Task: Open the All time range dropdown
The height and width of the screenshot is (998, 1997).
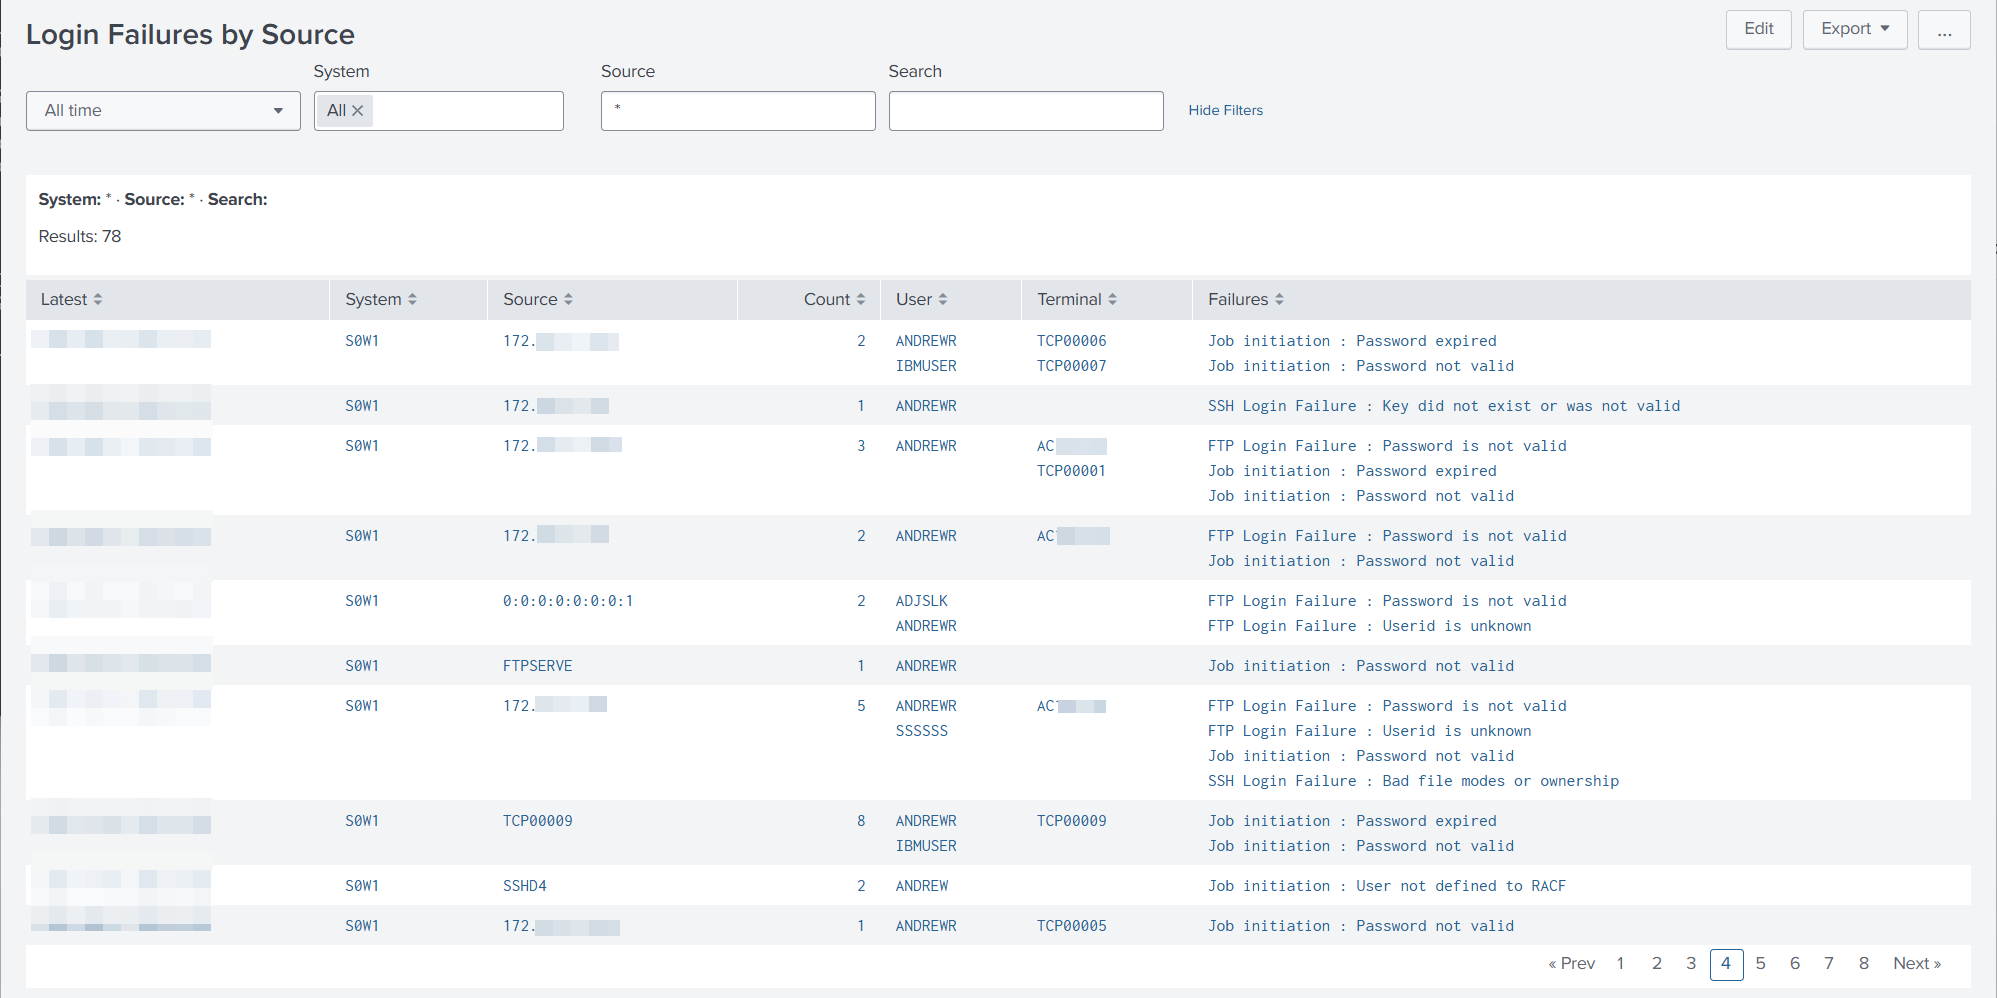Action: (163, 111)
